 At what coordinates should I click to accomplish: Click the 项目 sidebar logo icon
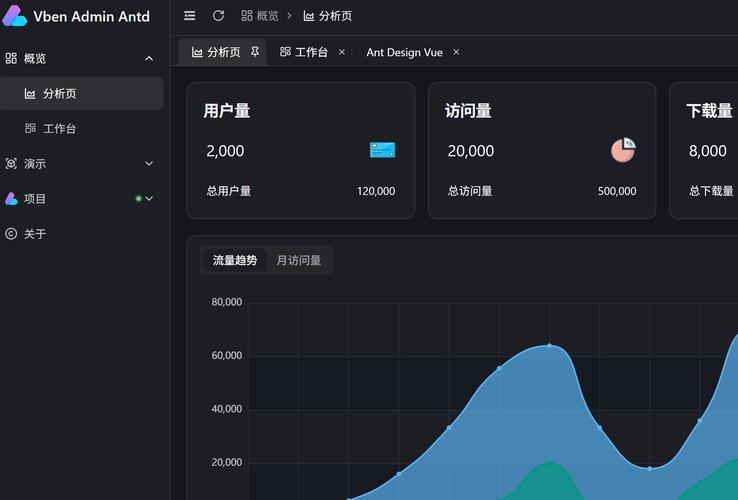tap(11, 199)
